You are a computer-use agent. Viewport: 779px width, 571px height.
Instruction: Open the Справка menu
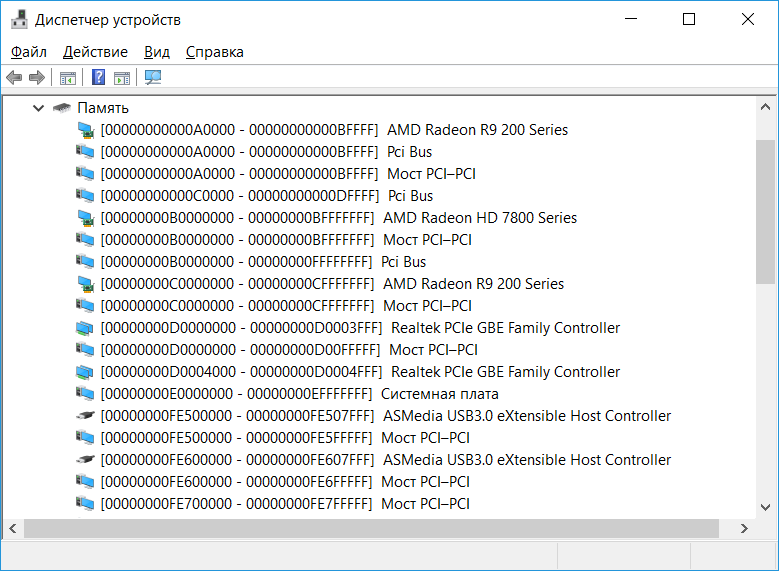[214, 52]
